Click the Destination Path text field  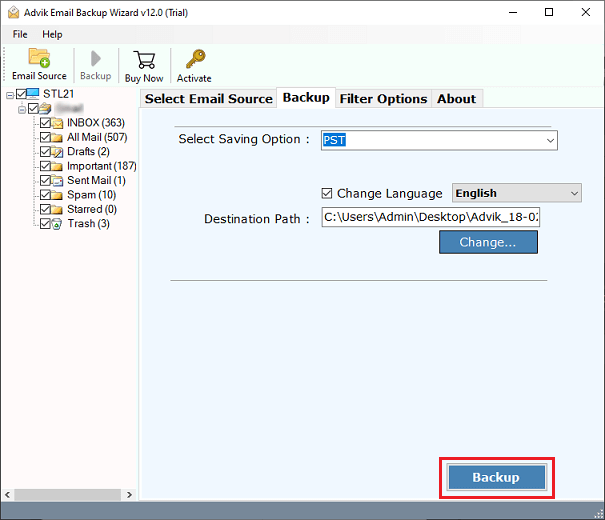[x=430, y=218]
